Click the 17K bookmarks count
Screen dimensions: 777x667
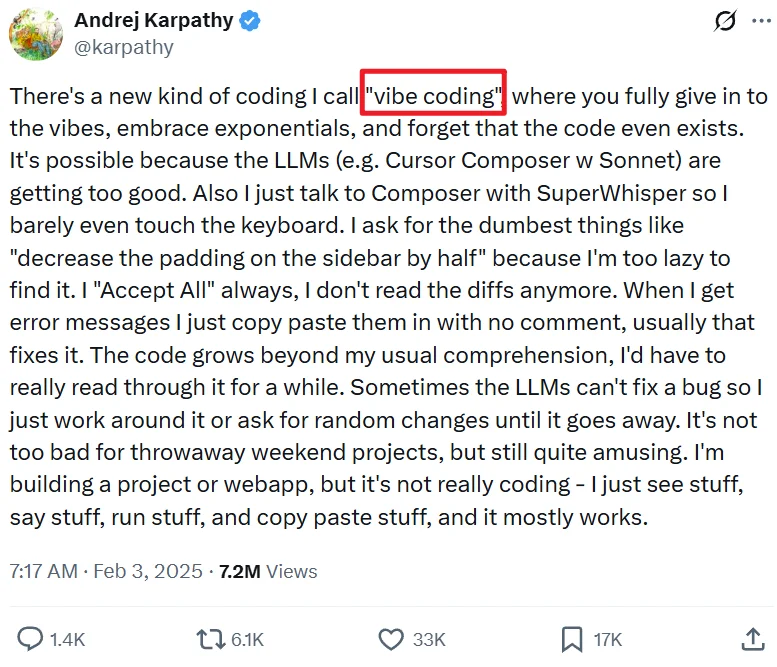(x=608, y=640)
